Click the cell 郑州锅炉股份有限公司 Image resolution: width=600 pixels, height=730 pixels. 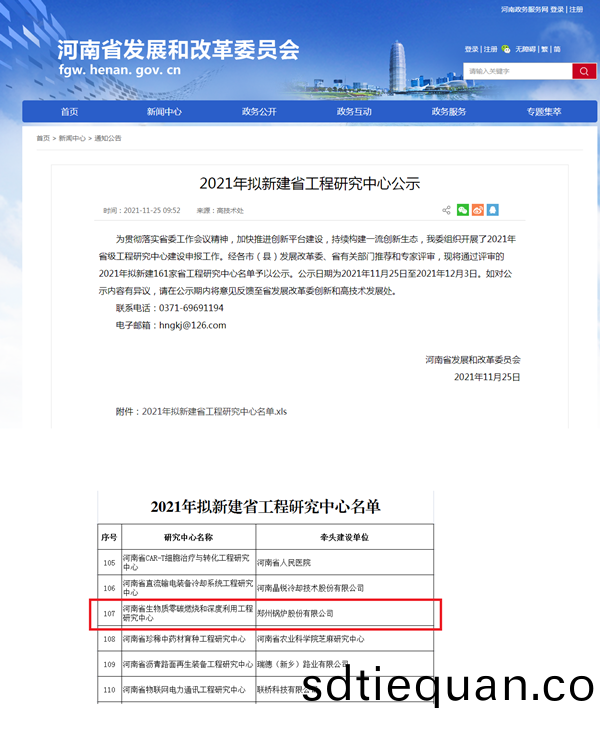[344, 614]
